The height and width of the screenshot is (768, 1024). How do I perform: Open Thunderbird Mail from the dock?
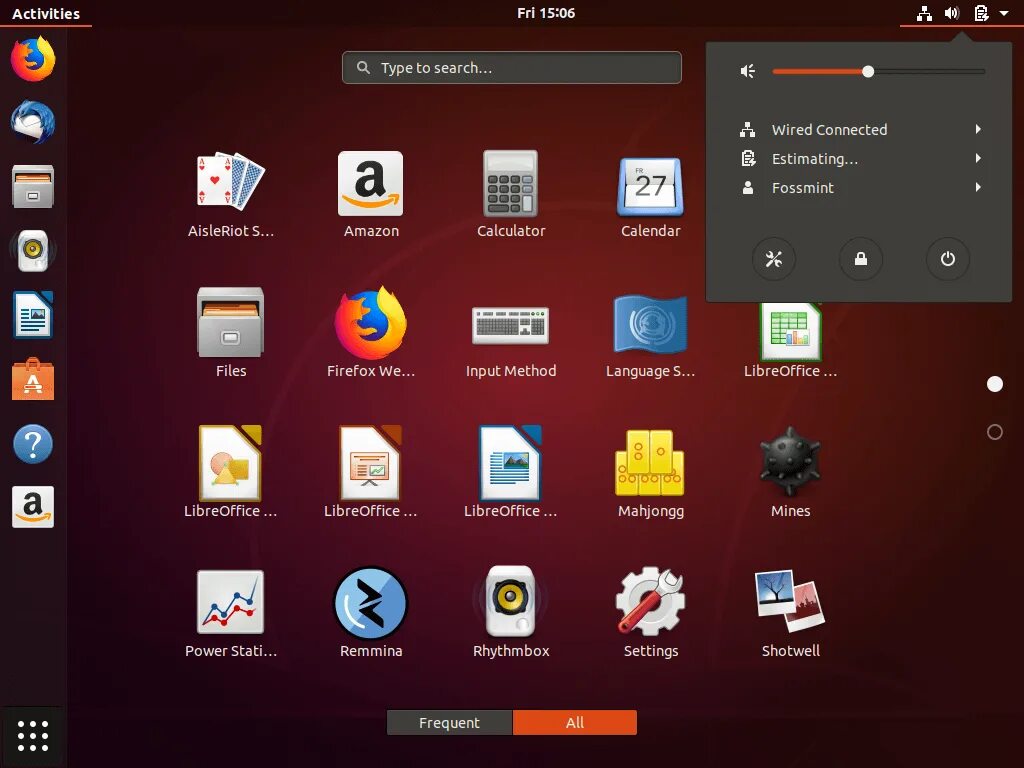tap(33, 122)
